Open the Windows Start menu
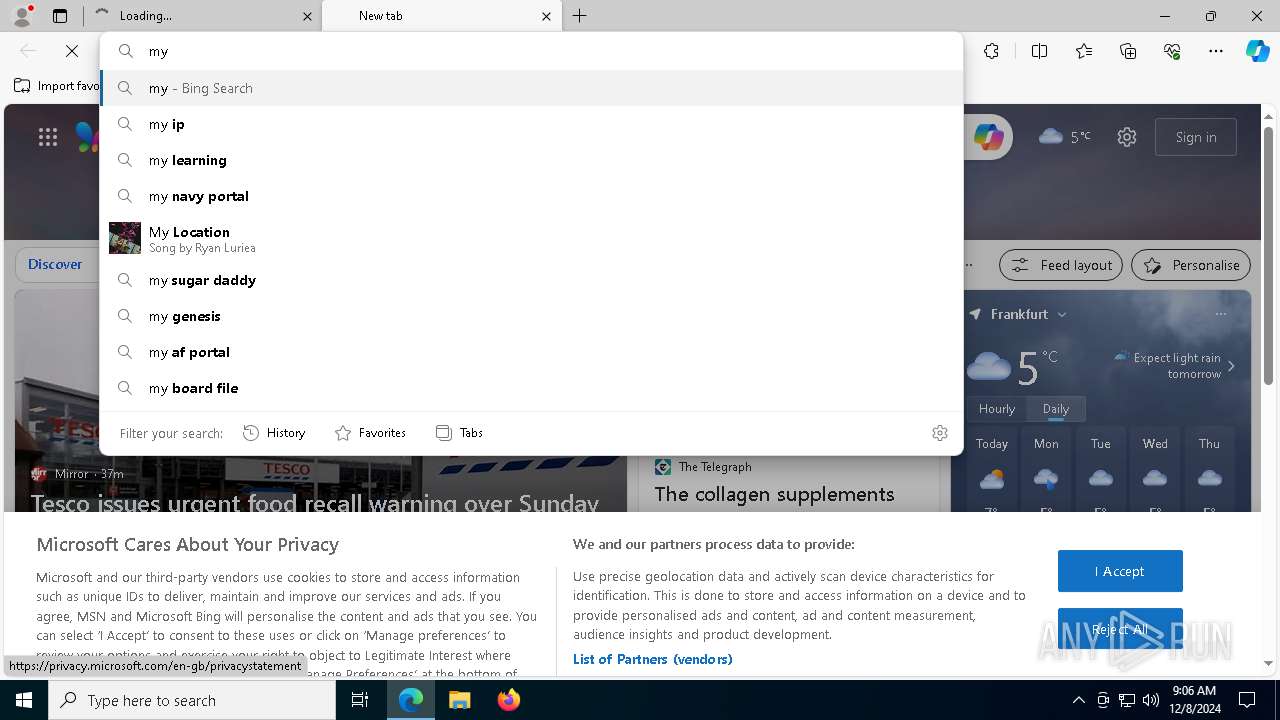The width and height of the screenshot is (1280, 720). point(24,700)
